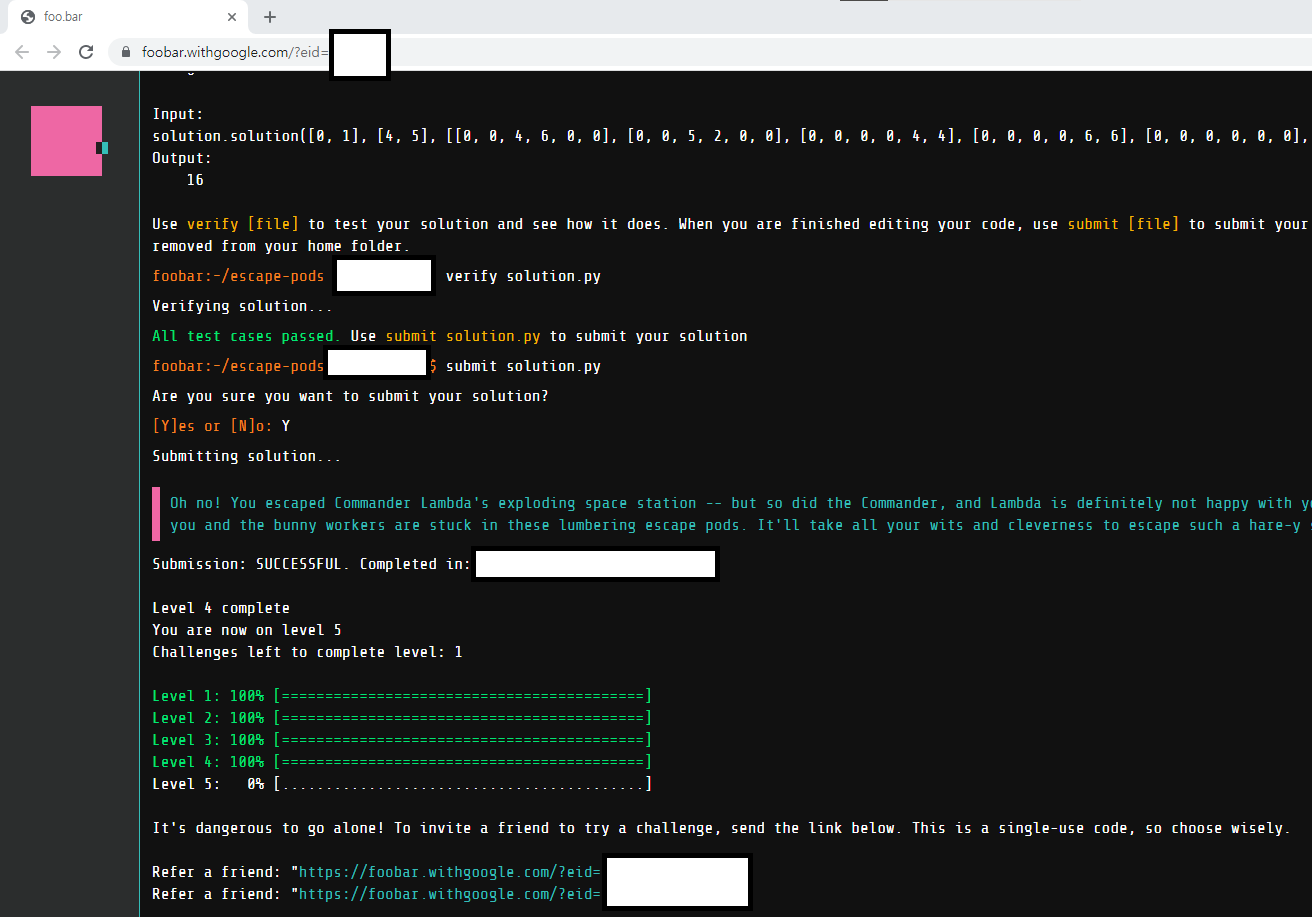1312x917 pixels.
Task: Click the 'Input:' label
Action: tap(178, 114)
